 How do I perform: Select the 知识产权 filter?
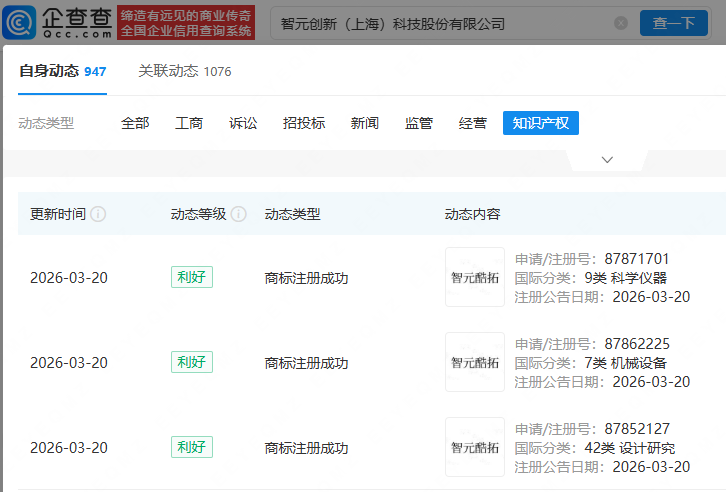tap(541, 123)
